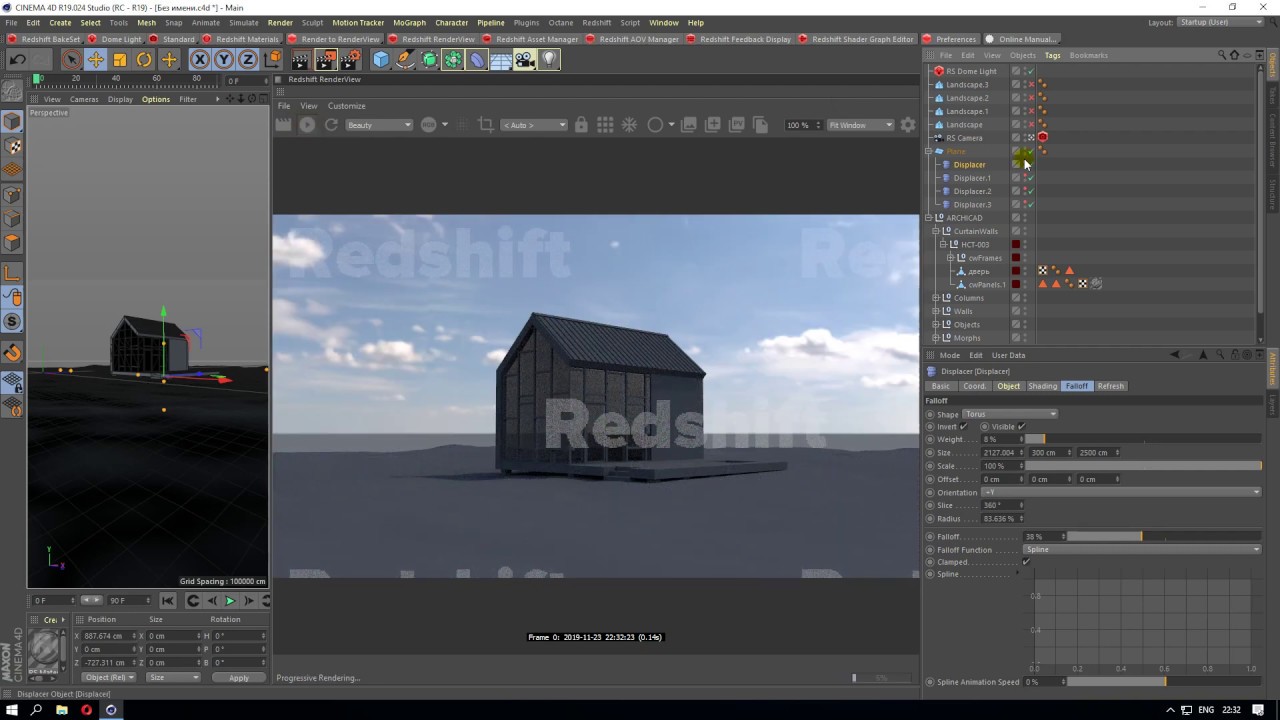Viewport: 1280px width, 720px height.
Task: Expand the Walls tree group
Action: pyautogui.click(x=936, y=311)
